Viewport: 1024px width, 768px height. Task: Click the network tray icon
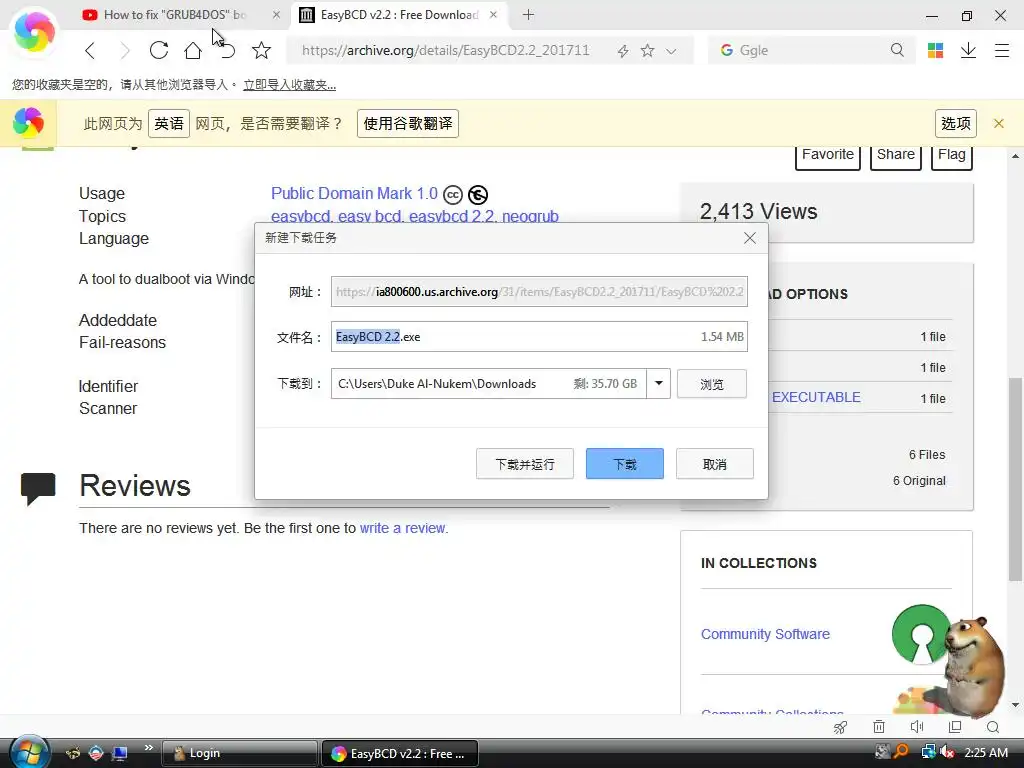[x=928, y=752]
